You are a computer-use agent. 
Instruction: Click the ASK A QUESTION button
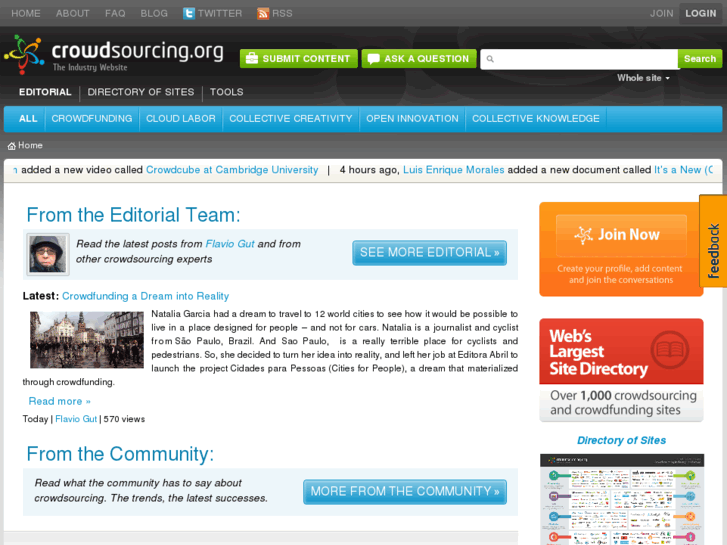[419, 59]
